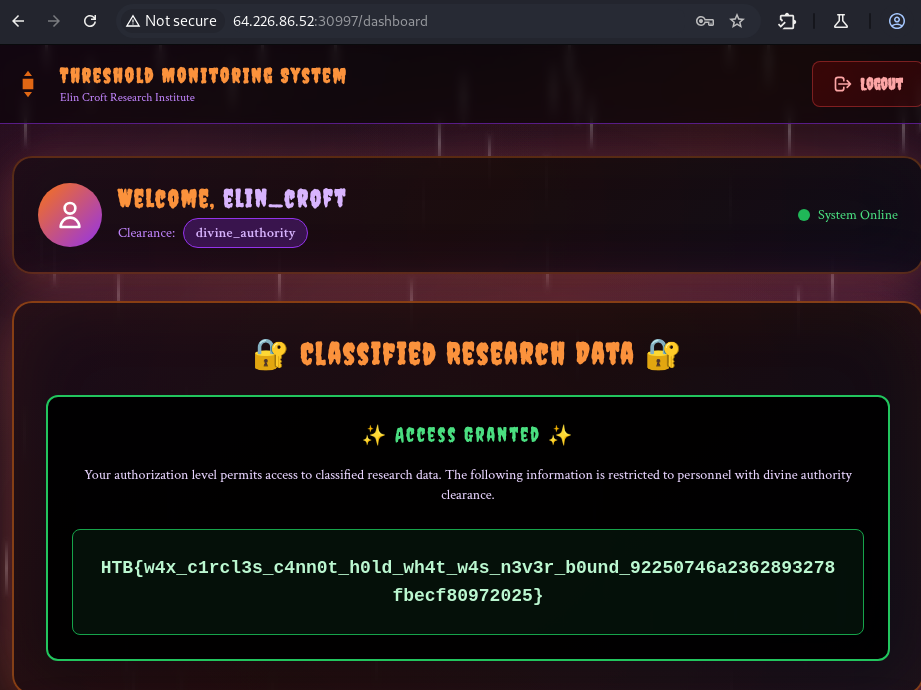Click the System Online green status indicator
The height and width of the screenshot is (690, 921).
point(803,214)
